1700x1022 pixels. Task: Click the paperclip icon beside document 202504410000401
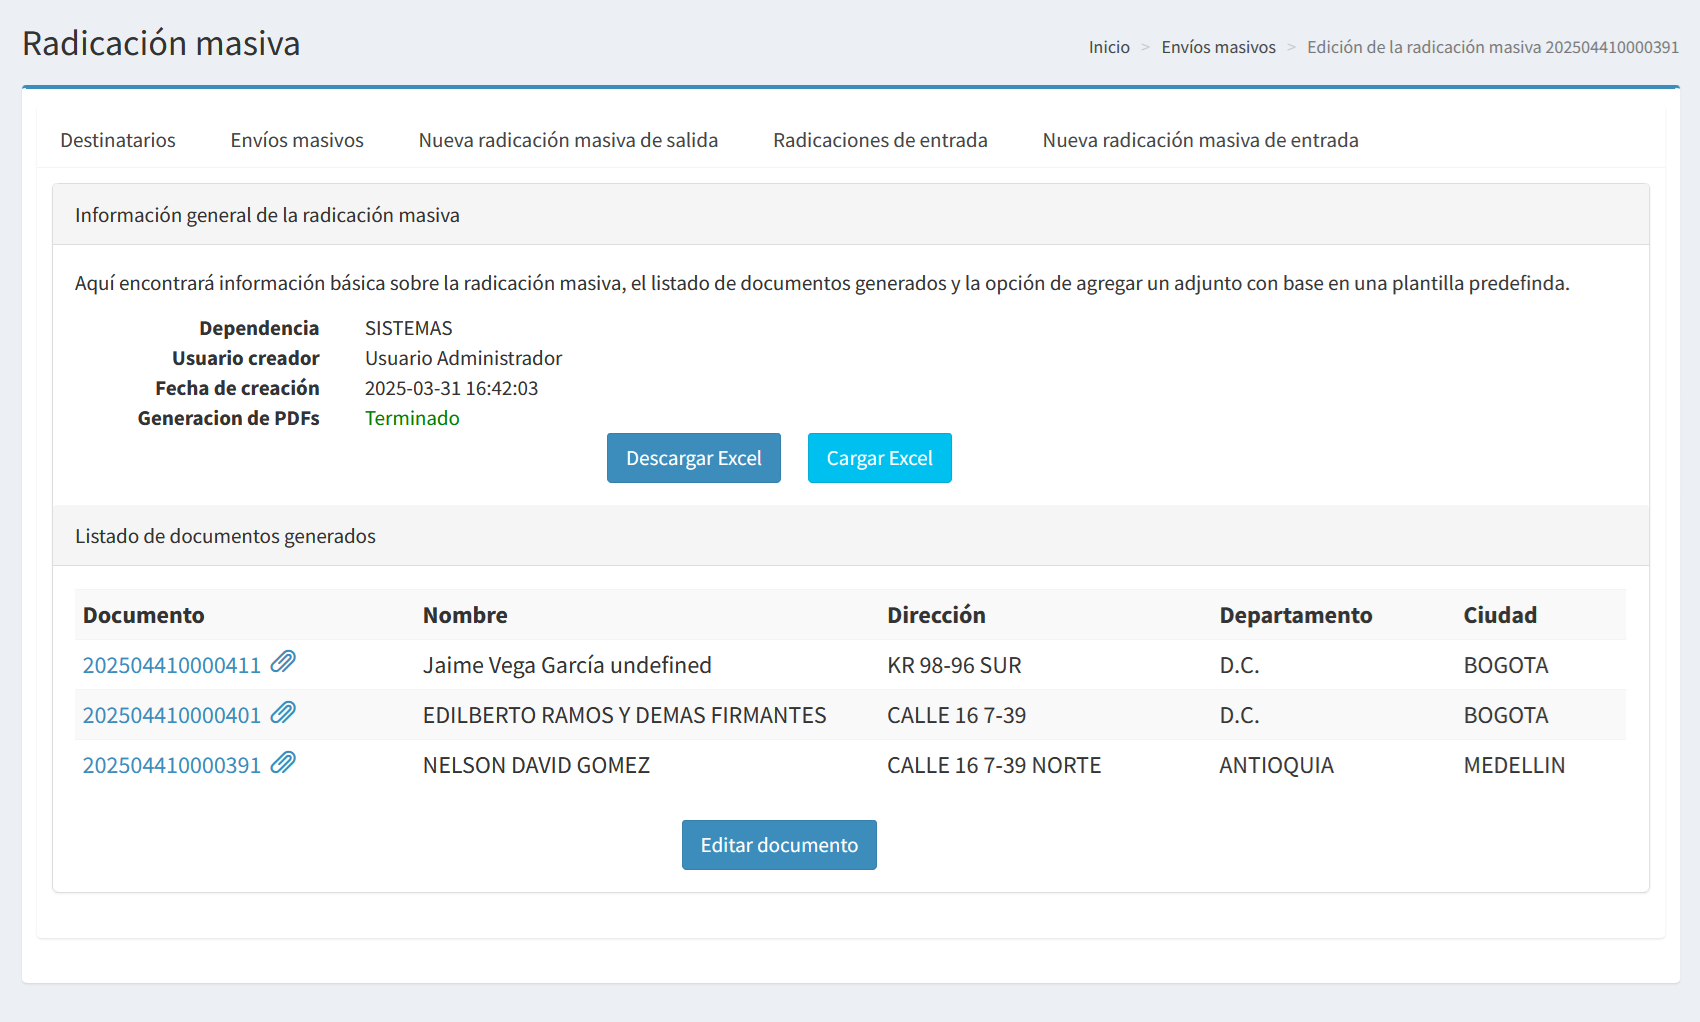(283, 712)
